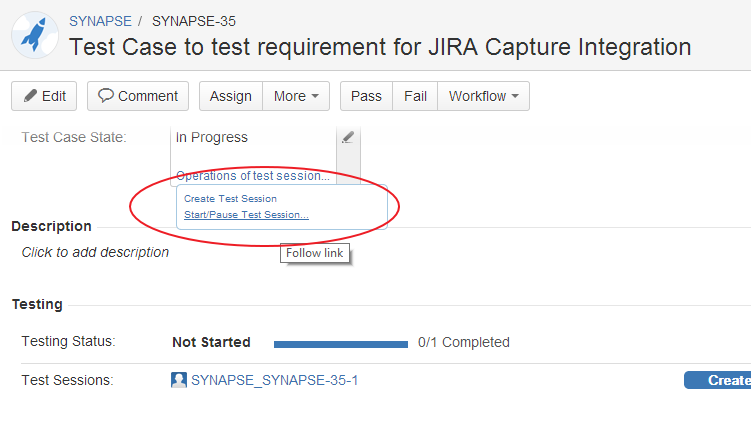751x430 pixels.
Task: Click the Edit button
Action: point(44,96)
